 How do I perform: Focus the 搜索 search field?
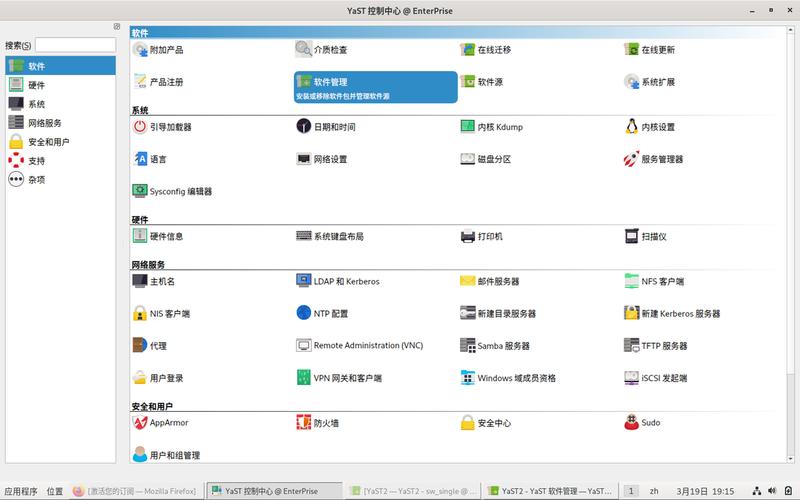76,45
